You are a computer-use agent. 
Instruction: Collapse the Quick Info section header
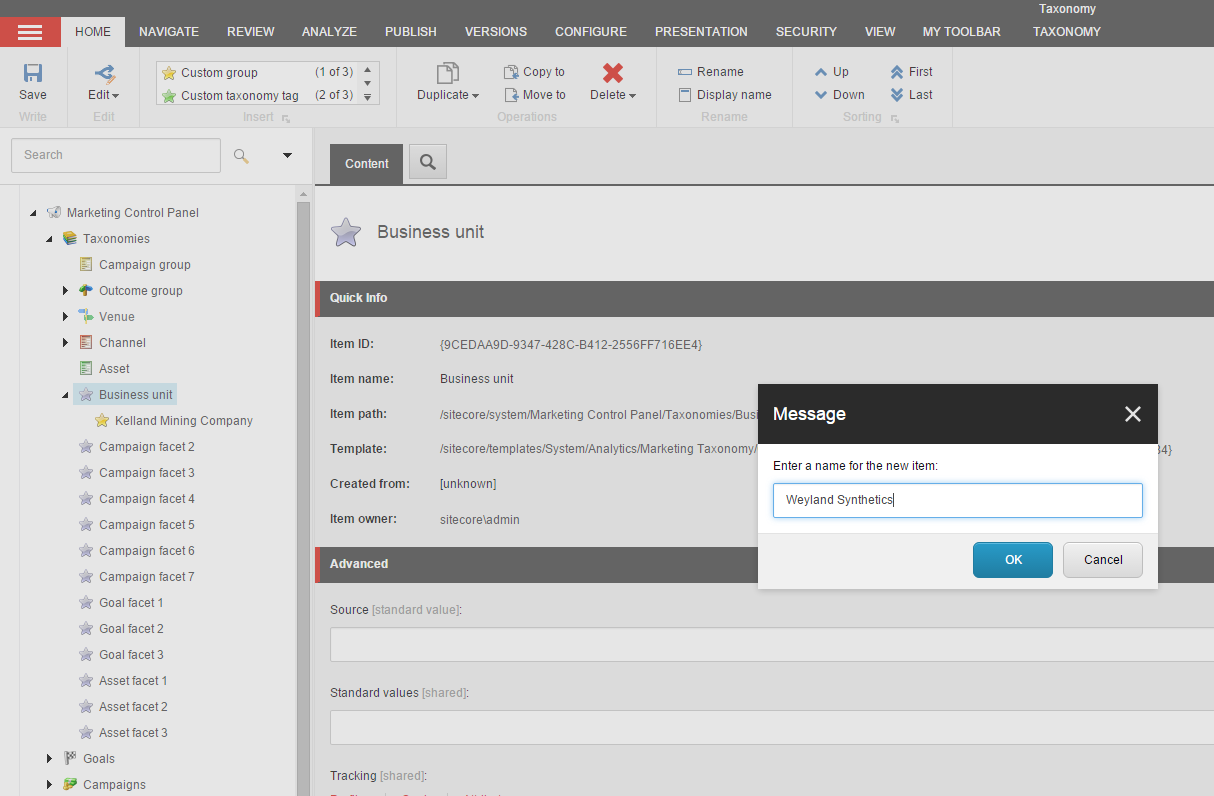click(765, 298)
